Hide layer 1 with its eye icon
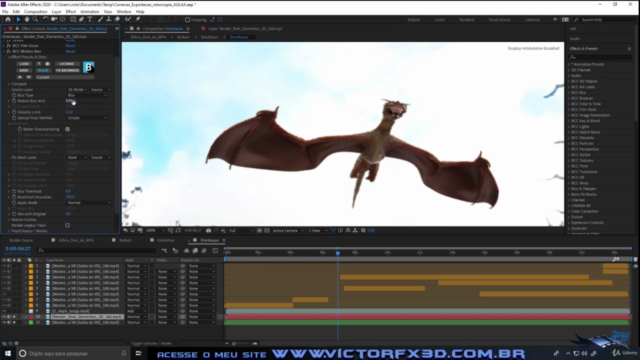The image size is (640, 360). 4,266
